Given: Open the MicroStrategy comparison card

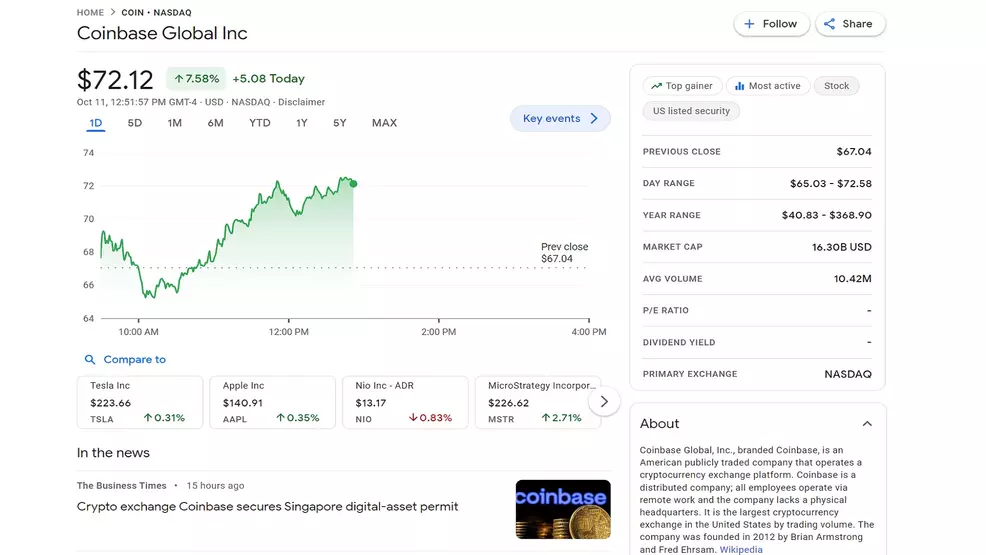Looking at the screenshot, I should tap(538, 402).
